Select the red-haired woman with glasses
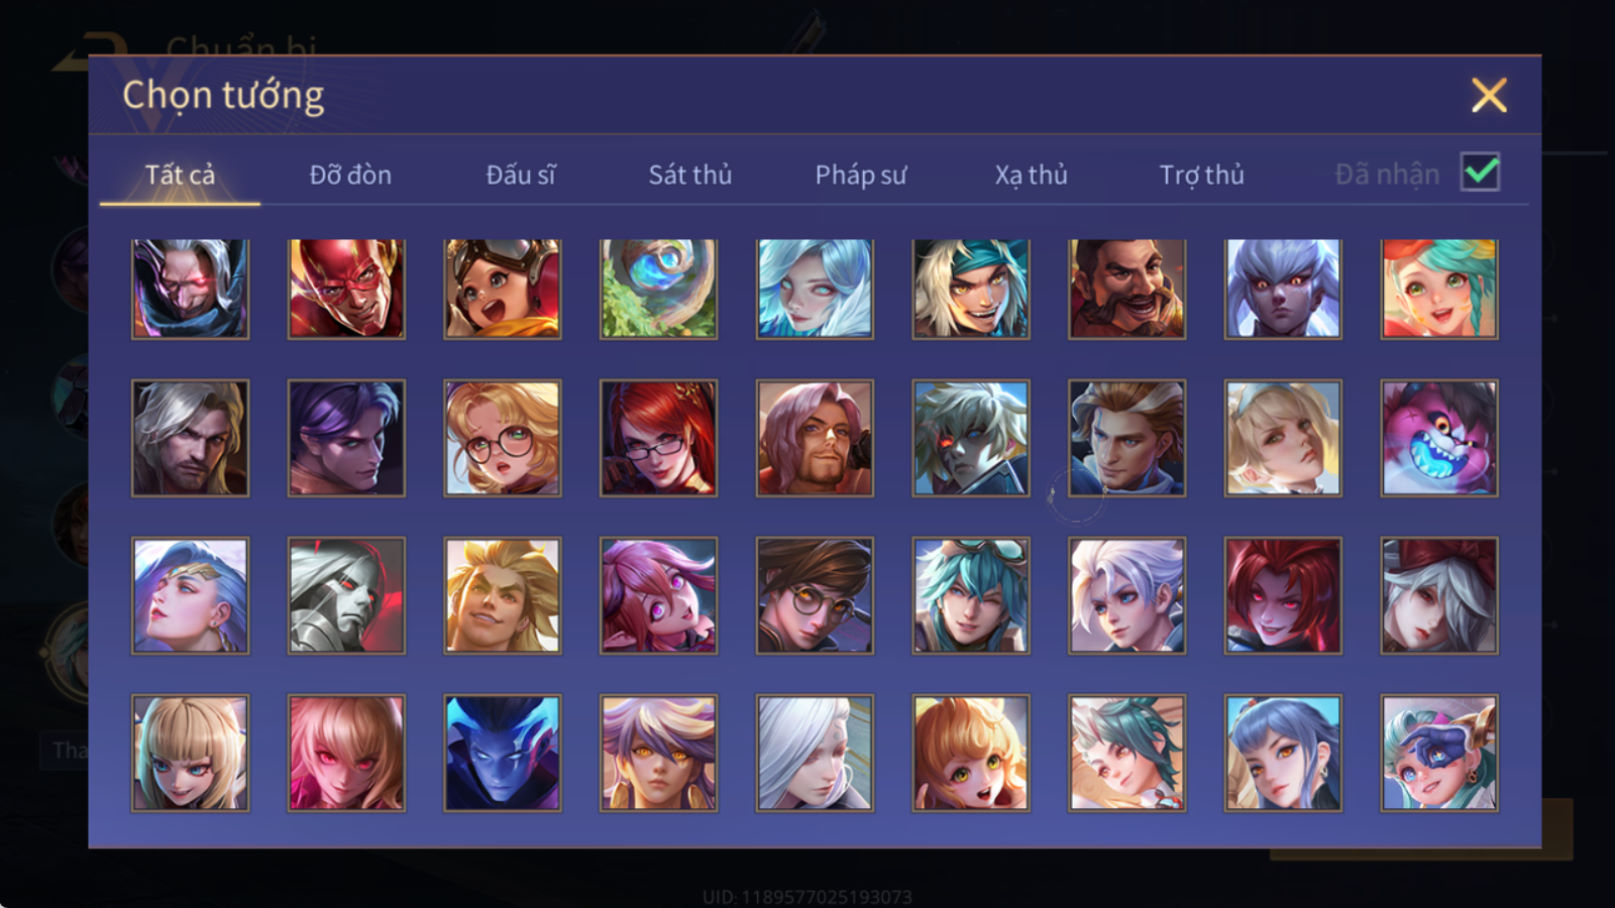This screenshot has height=908, width=1615. [x=658, y=438]
